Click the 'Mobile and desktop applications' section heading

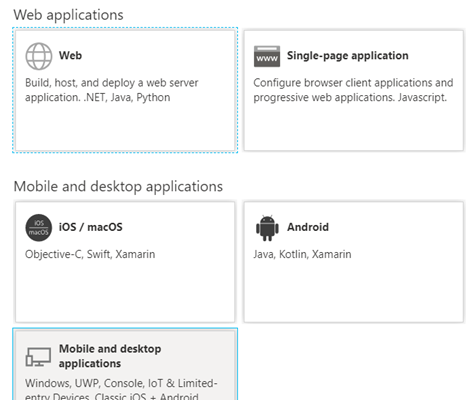[x=118, y=186]
